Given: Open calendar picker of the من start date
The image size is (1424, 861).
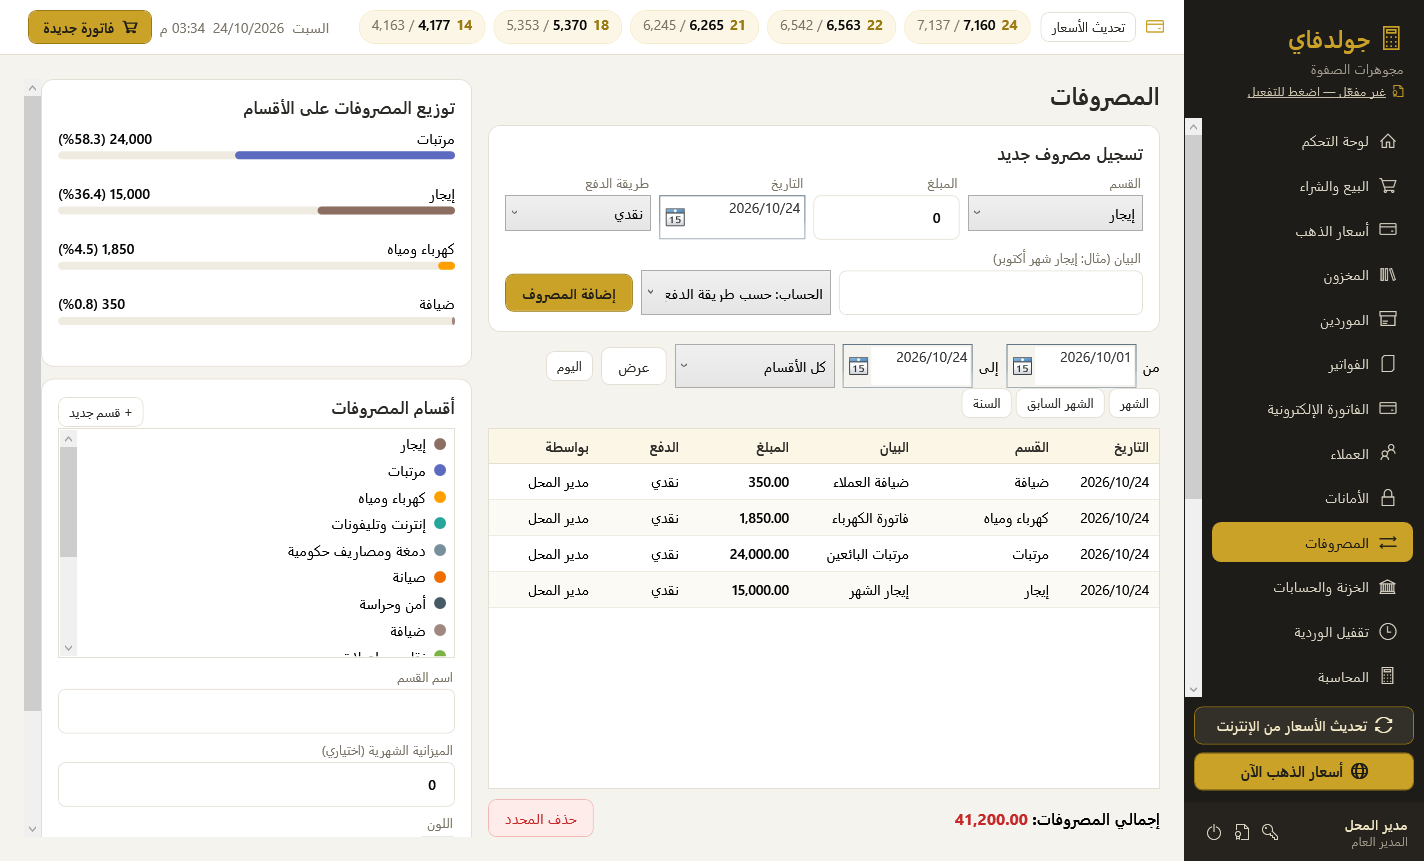Looking at the screenshot, I should tap(1022, 366).
